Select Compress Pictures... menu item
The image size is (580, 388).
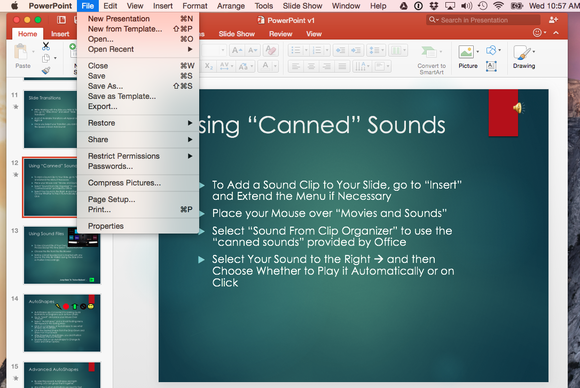click(x=138, y=183)
